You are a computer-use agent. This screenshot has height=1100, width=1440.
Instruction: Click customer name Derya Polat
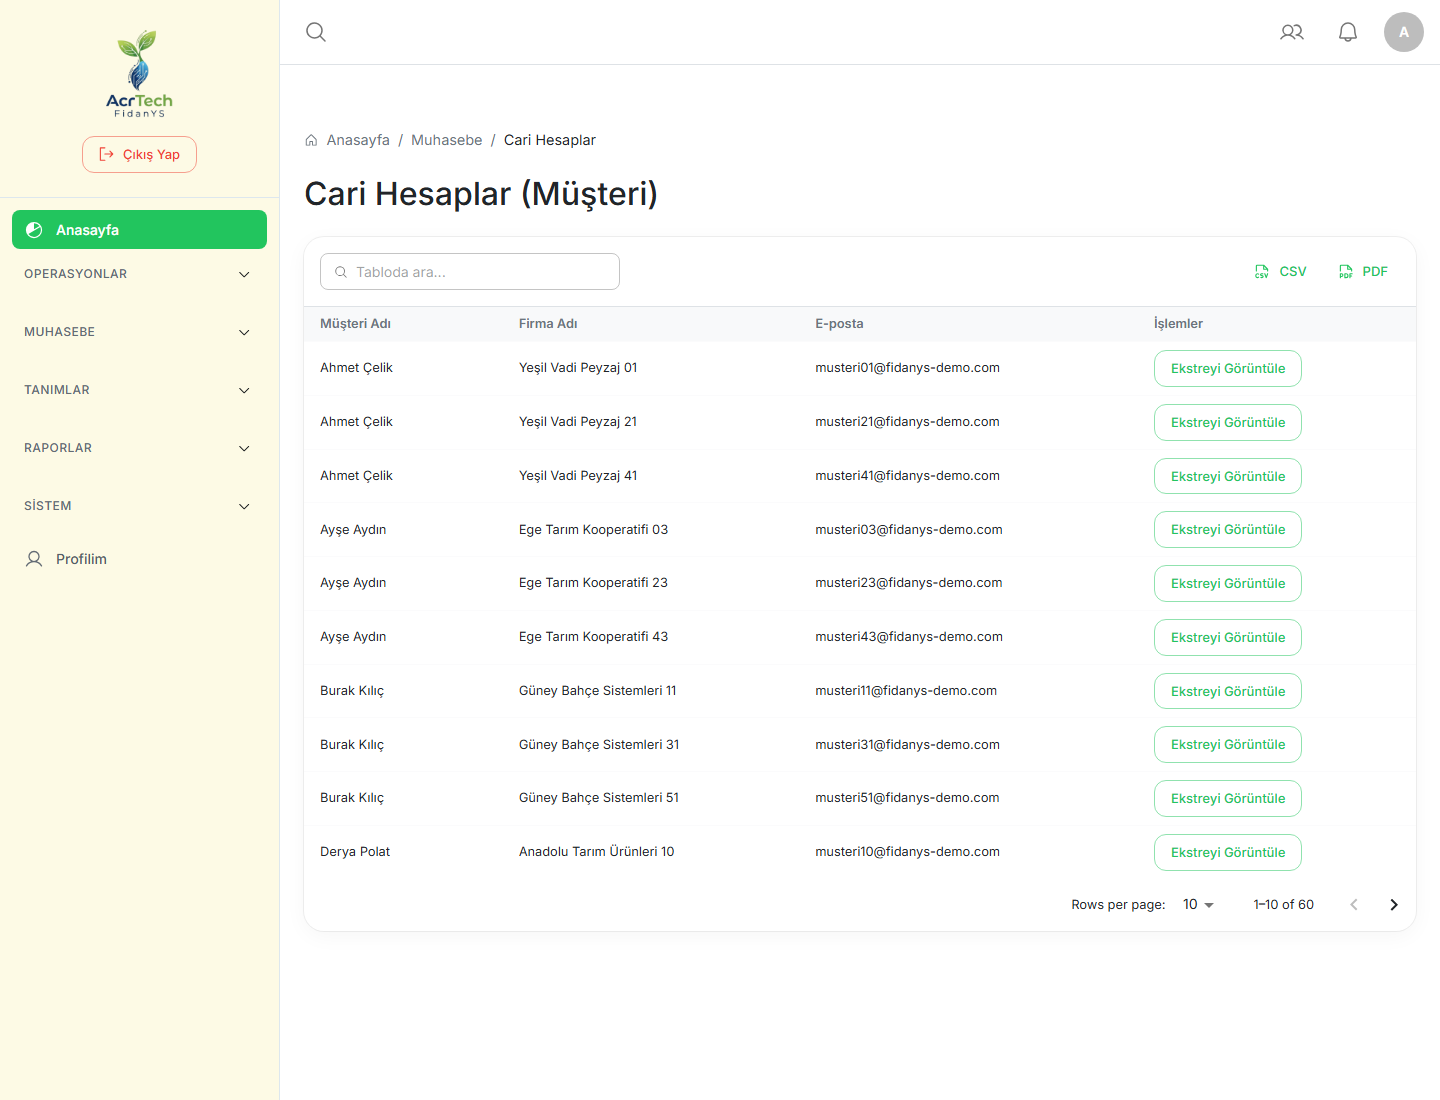click(355, 852)
